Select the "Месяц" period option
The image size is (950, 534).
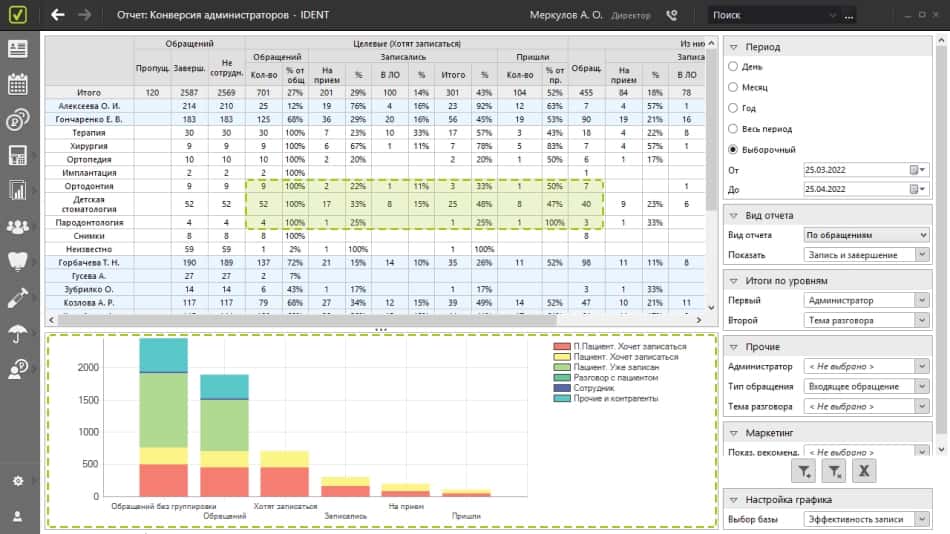[x=734, y=87]
